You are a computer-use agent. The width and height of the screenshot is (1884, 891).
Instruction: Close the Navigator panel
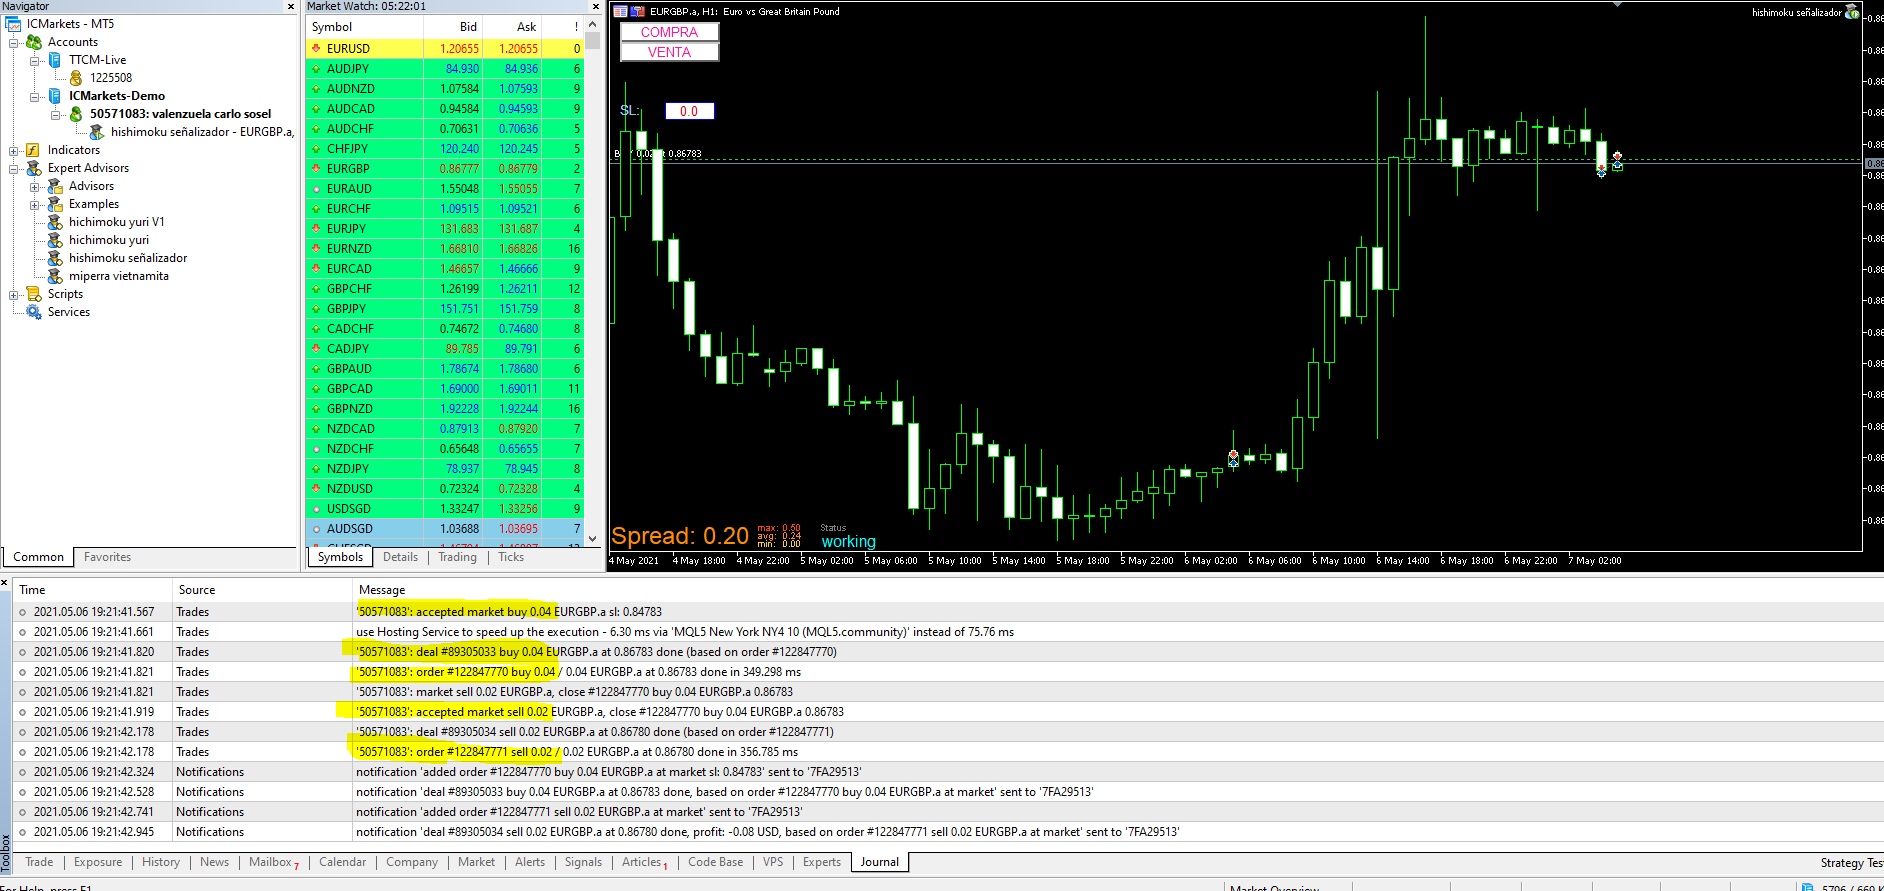tap(291, 6)
